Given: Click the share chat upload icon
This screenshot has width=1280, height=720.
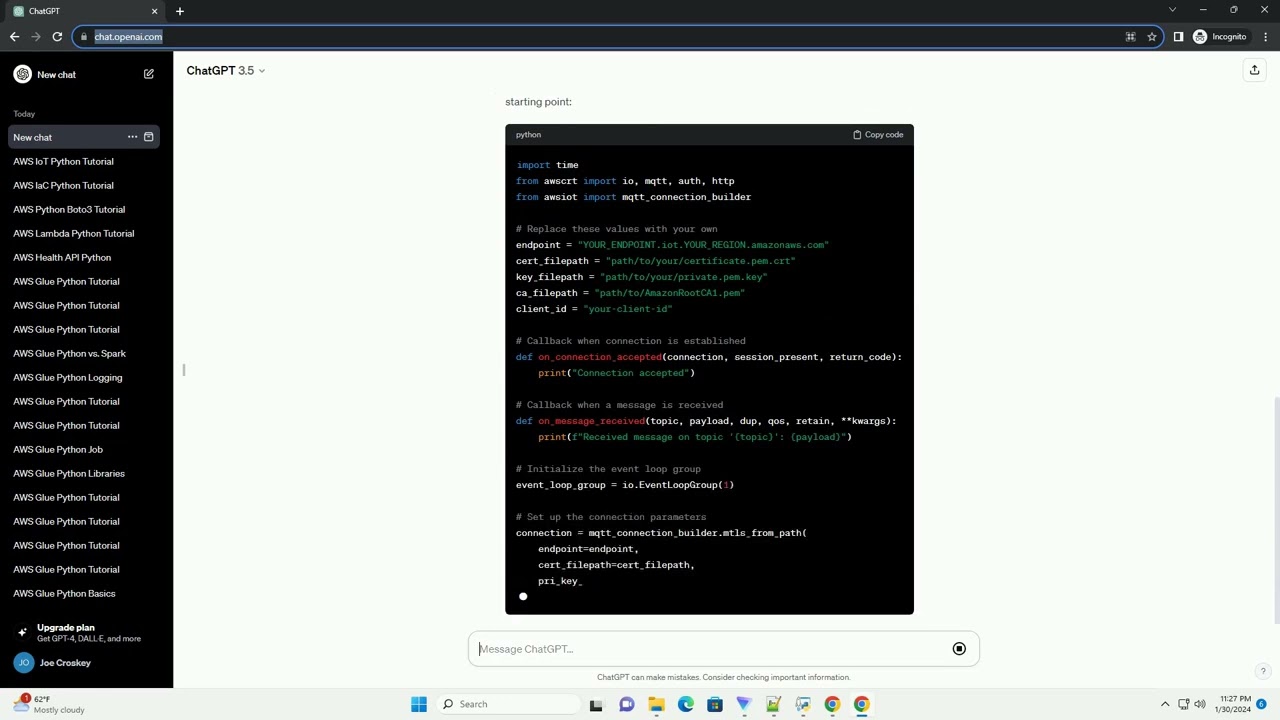Looking at the screenshot, I should 1254,70.
